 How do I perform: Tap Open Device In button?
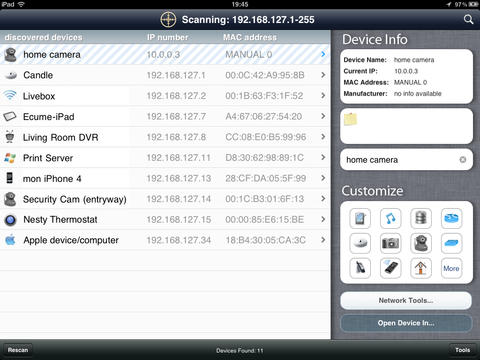coord(406,323)
